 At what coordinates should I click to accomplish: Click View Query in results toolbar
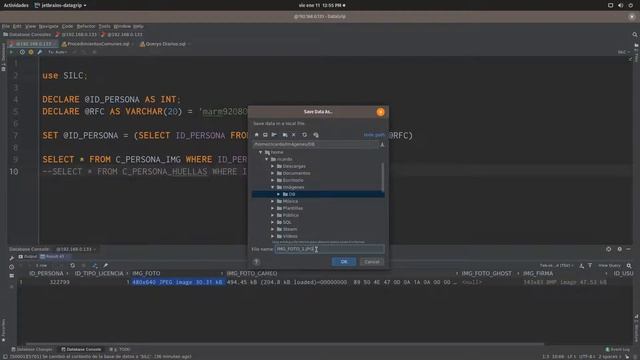click(609, 265)
